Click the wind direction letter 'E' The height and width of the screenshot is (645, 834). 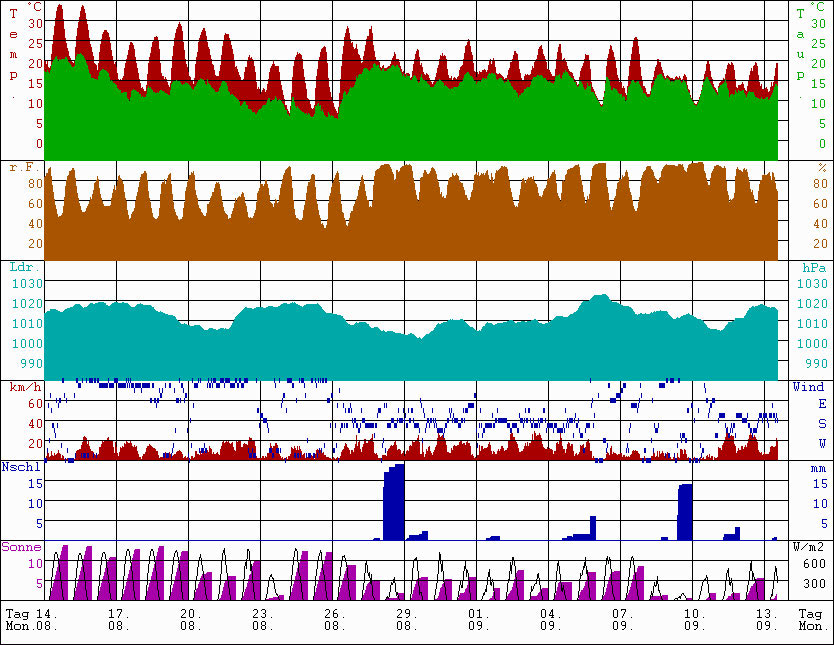coord(822,404)
